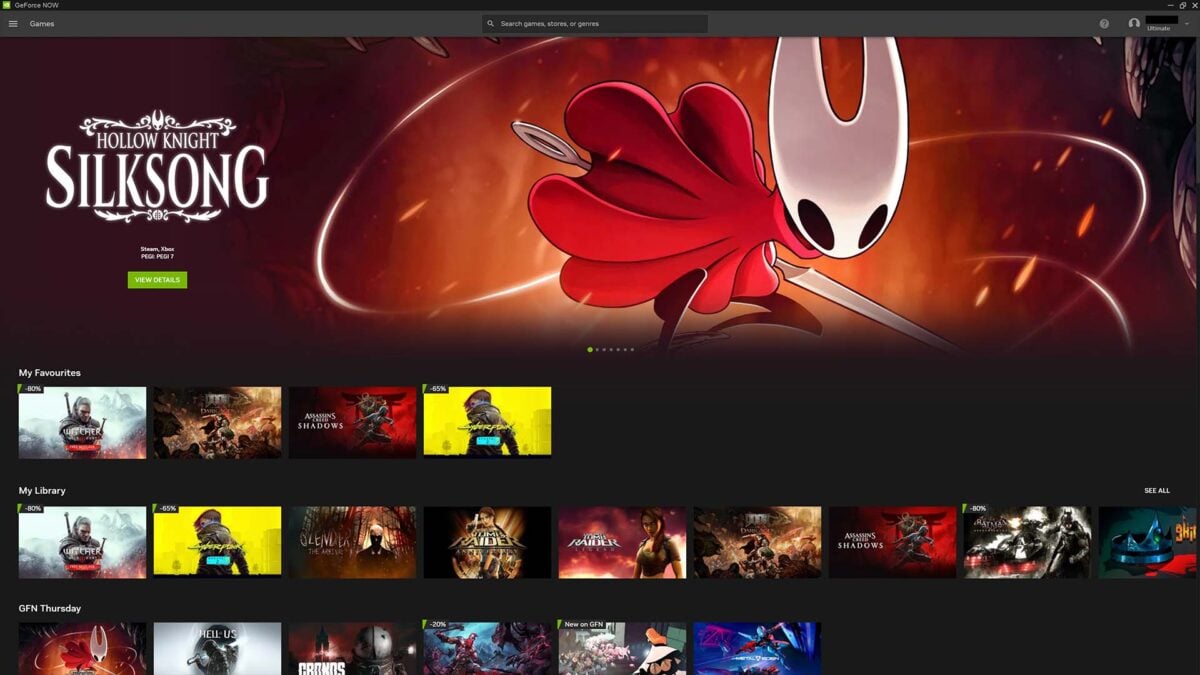Open the user account avatar
1200x675 pixels.
coord(1134,23)
